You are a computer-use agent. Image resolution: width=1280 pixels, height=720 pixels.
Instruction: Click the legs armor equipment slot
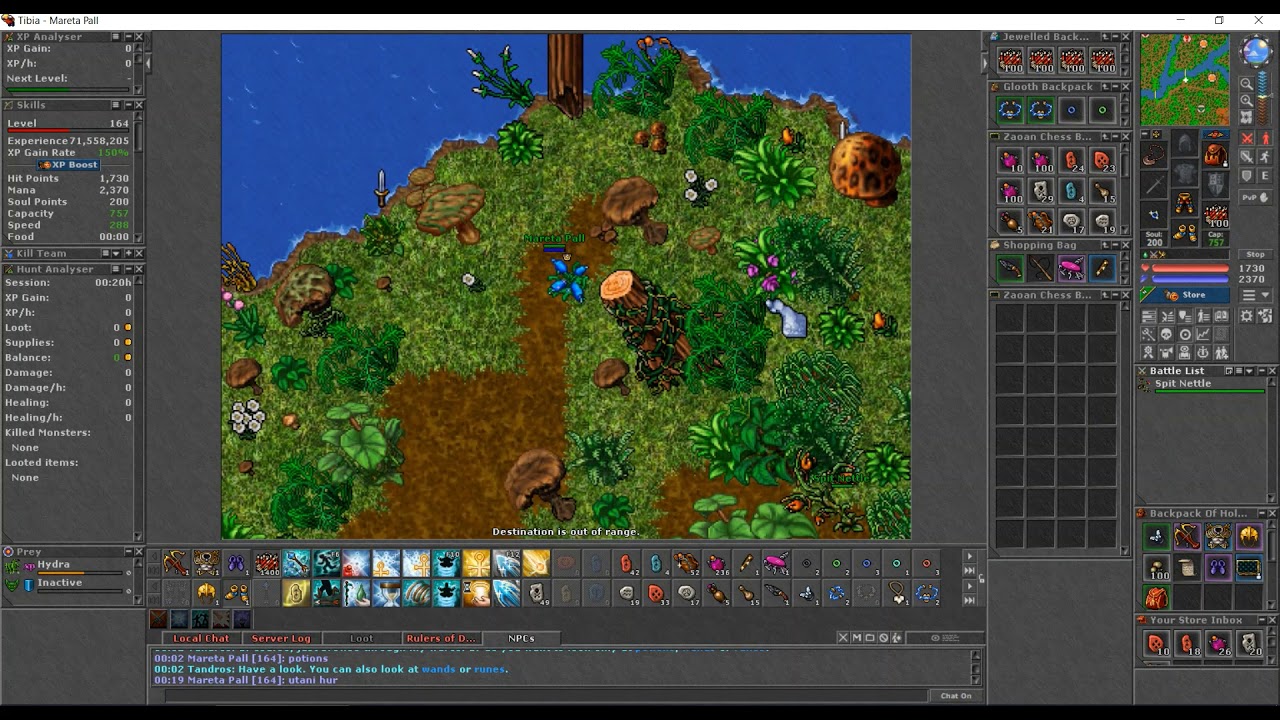tap(1185, 202)
